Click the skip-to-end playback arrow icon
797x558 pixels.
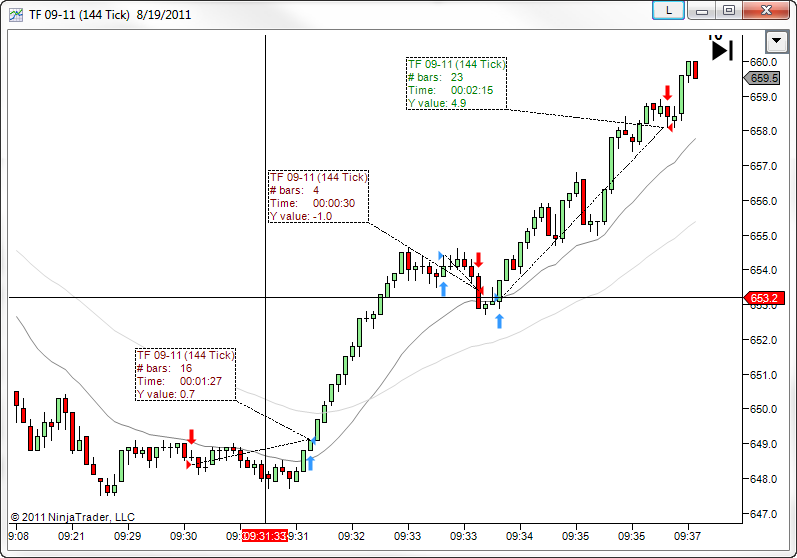[722, 51]
